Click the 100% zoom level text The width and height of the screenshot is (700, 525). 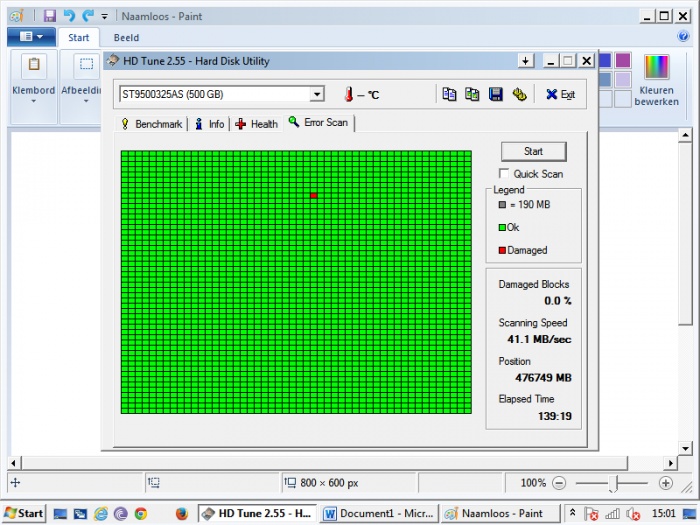533,483
